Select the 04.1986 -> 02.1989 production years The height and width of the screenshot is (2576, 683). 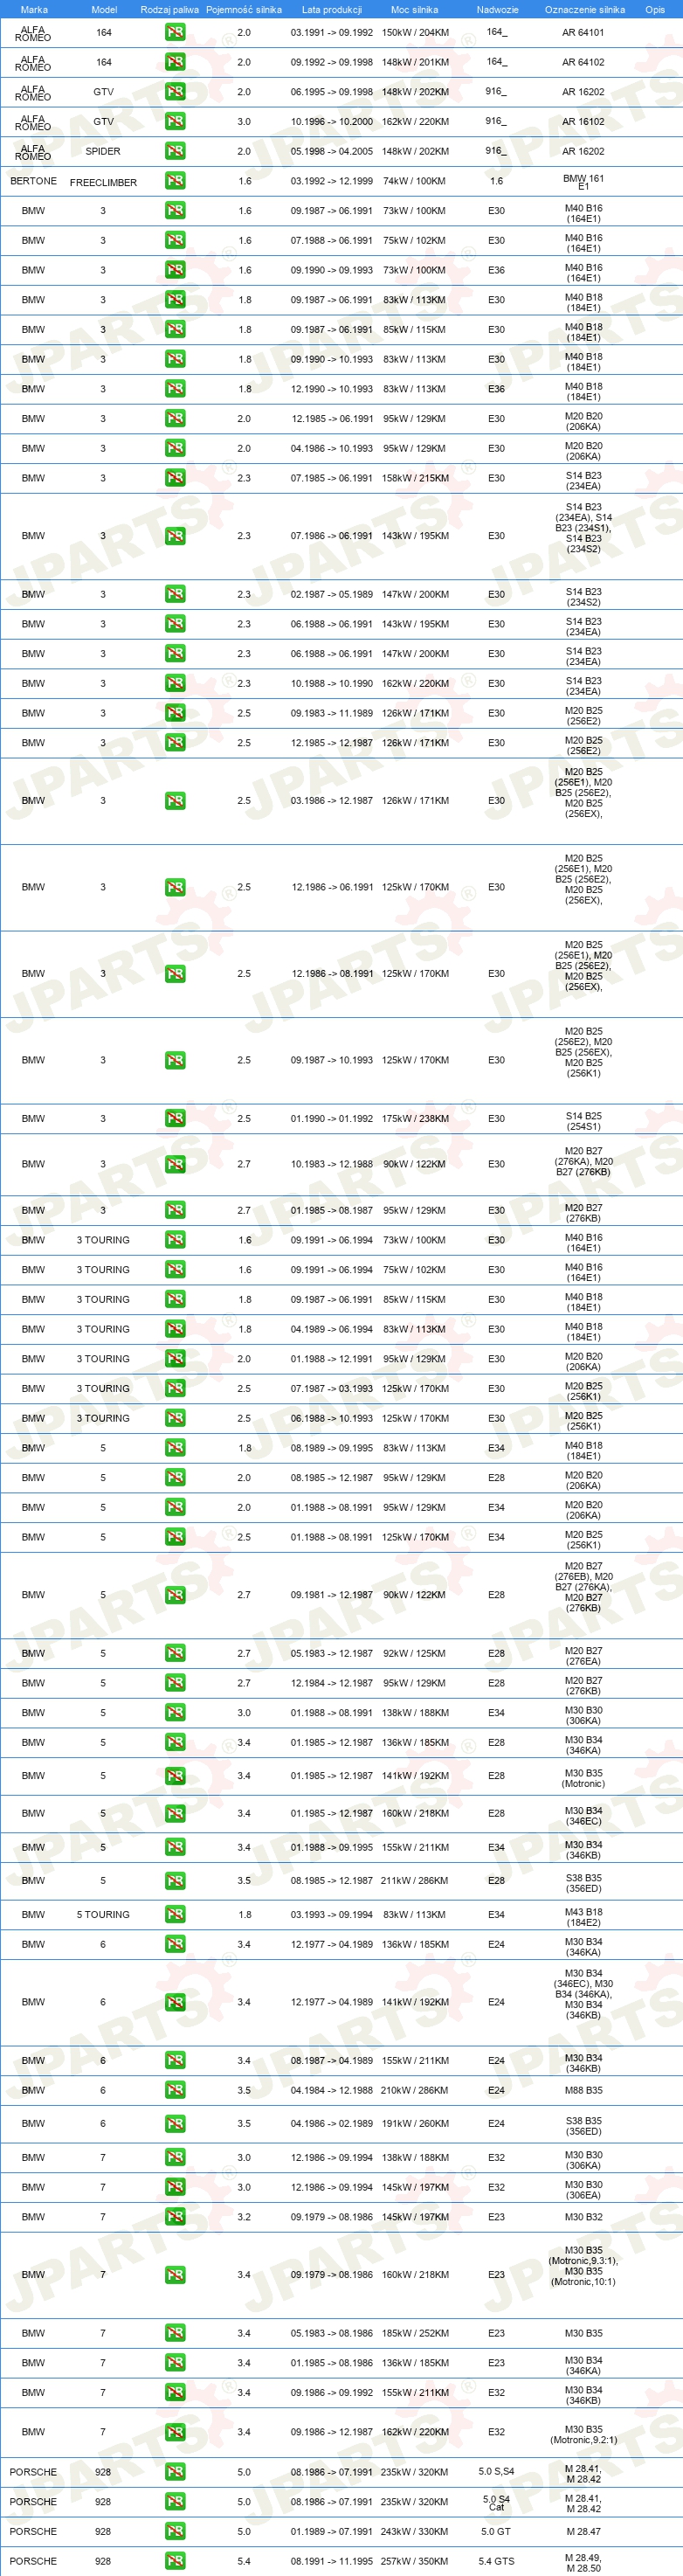tap(332, 2123)
